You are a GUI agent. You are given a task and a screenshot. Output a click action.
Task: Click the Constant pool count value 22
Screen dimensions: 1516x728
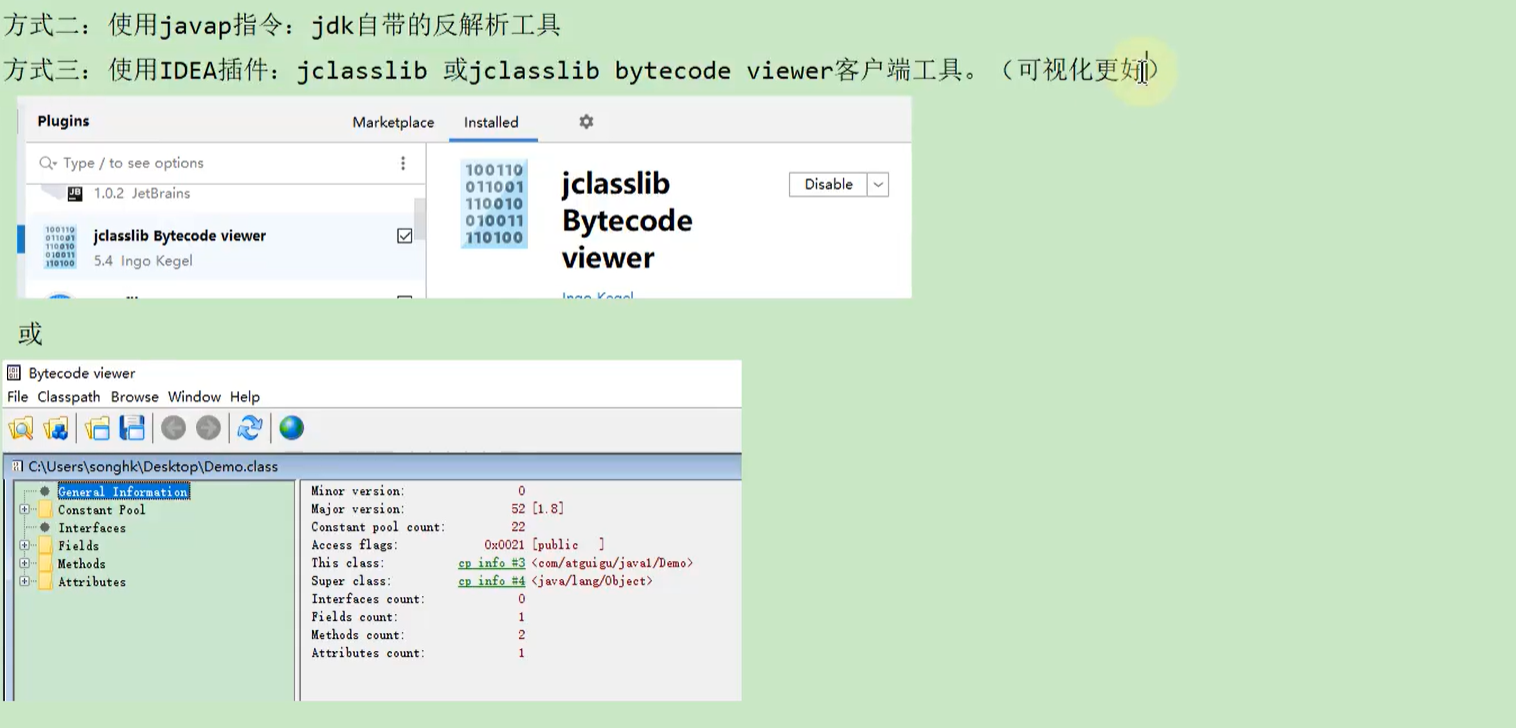[x=518, y=527]
